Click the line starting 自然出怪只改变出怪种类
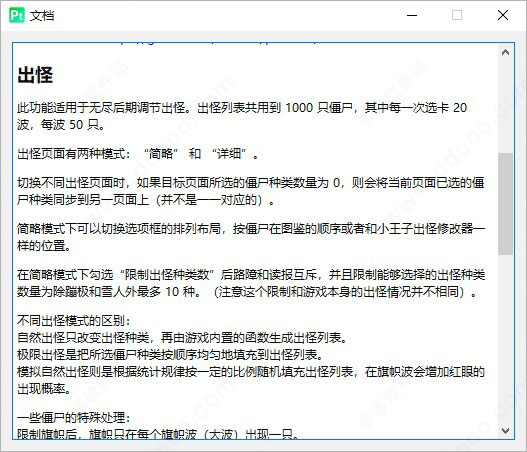The image size is (527, 452). pyautogui.click(x=182, y=337)
